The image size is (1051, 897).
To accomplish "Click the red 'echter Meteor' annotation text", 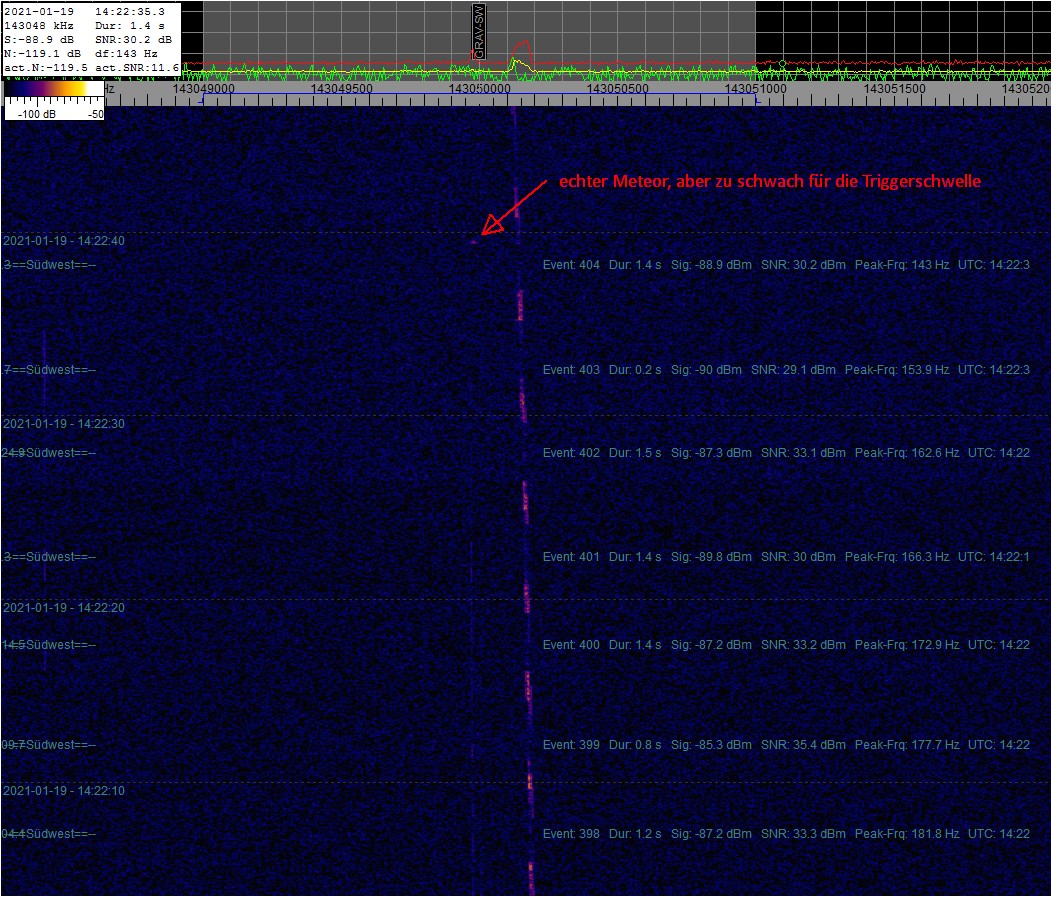I will pos(770,182).
